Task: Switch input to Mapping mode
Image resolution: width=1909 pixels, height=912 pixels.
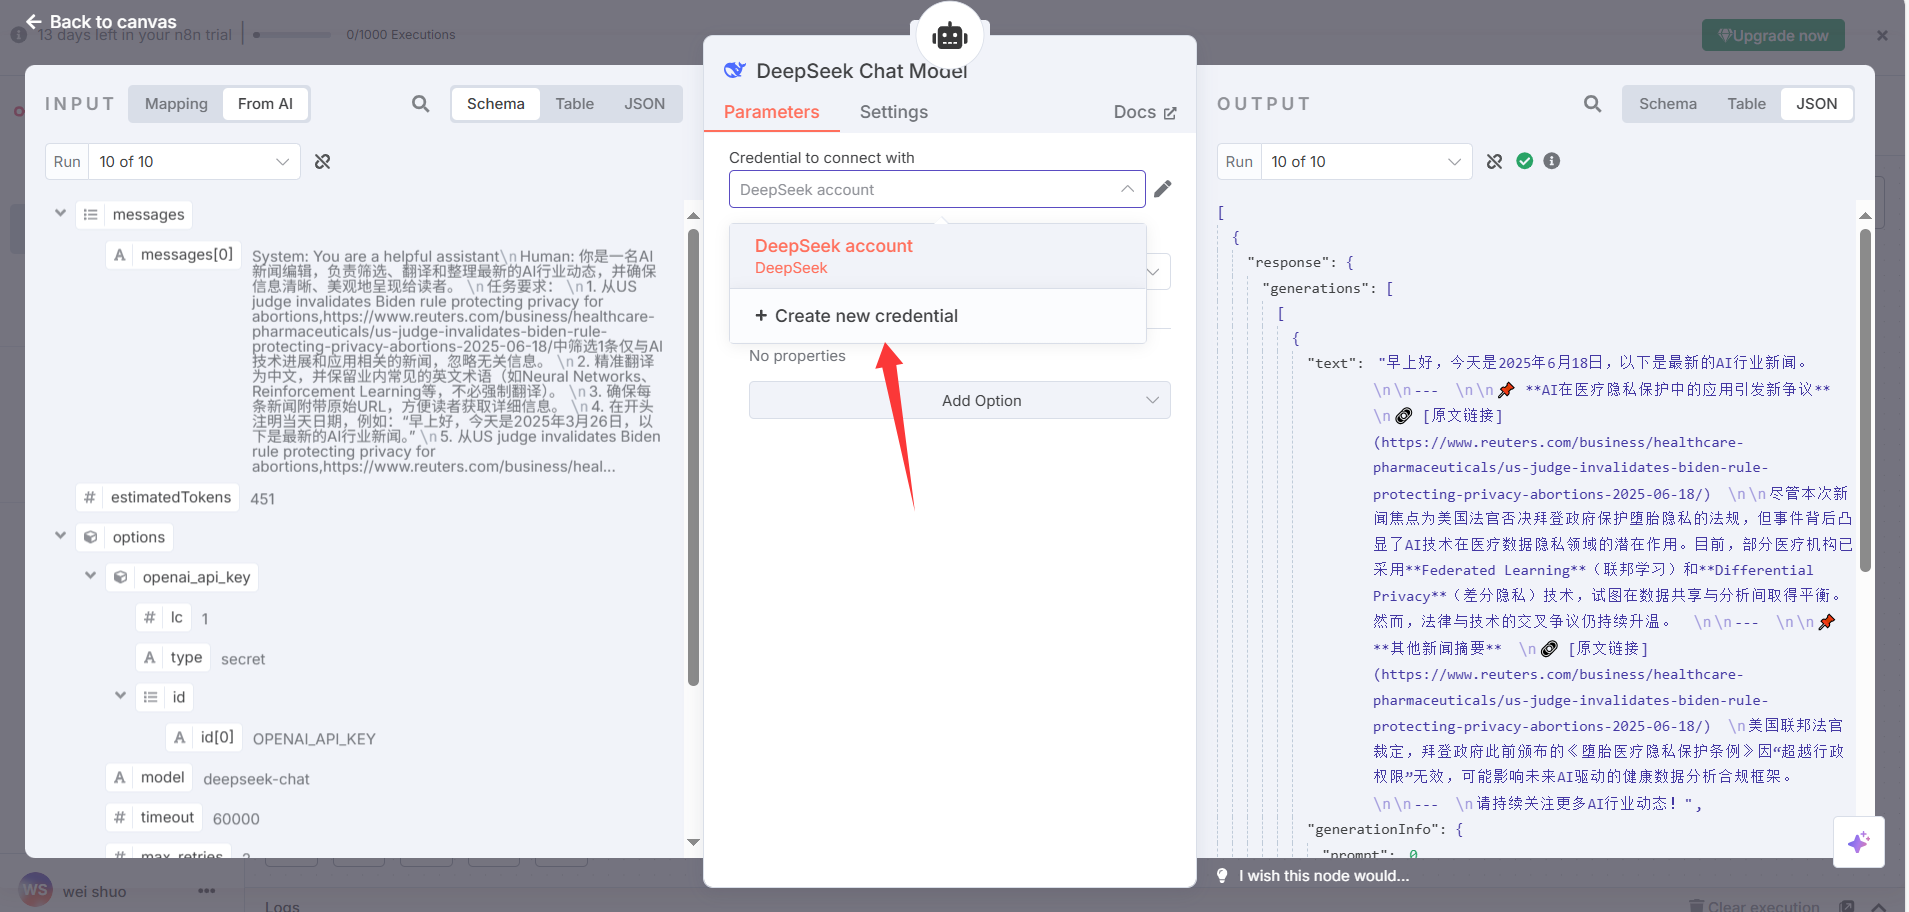Action: tap(176, 104)
